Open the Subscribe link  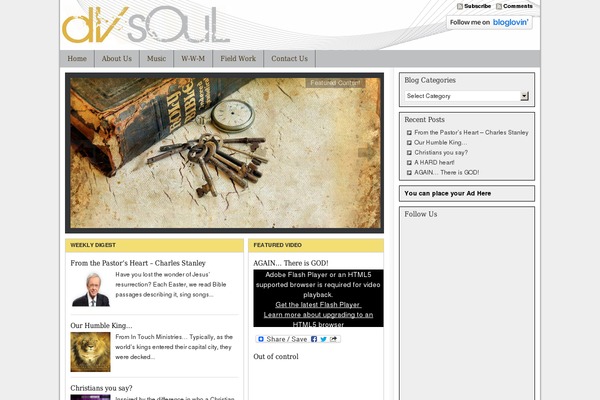pos(477,6)
